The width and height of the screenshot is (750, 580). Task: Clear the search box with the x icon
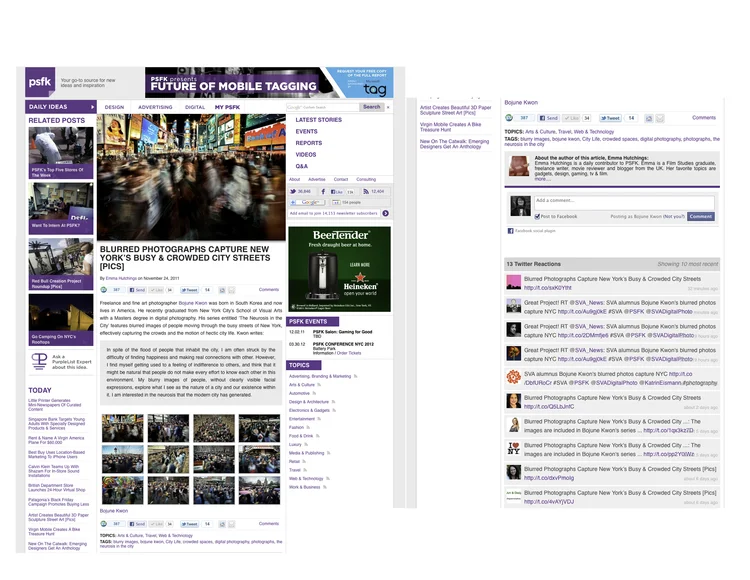click(x=388, y=107)
